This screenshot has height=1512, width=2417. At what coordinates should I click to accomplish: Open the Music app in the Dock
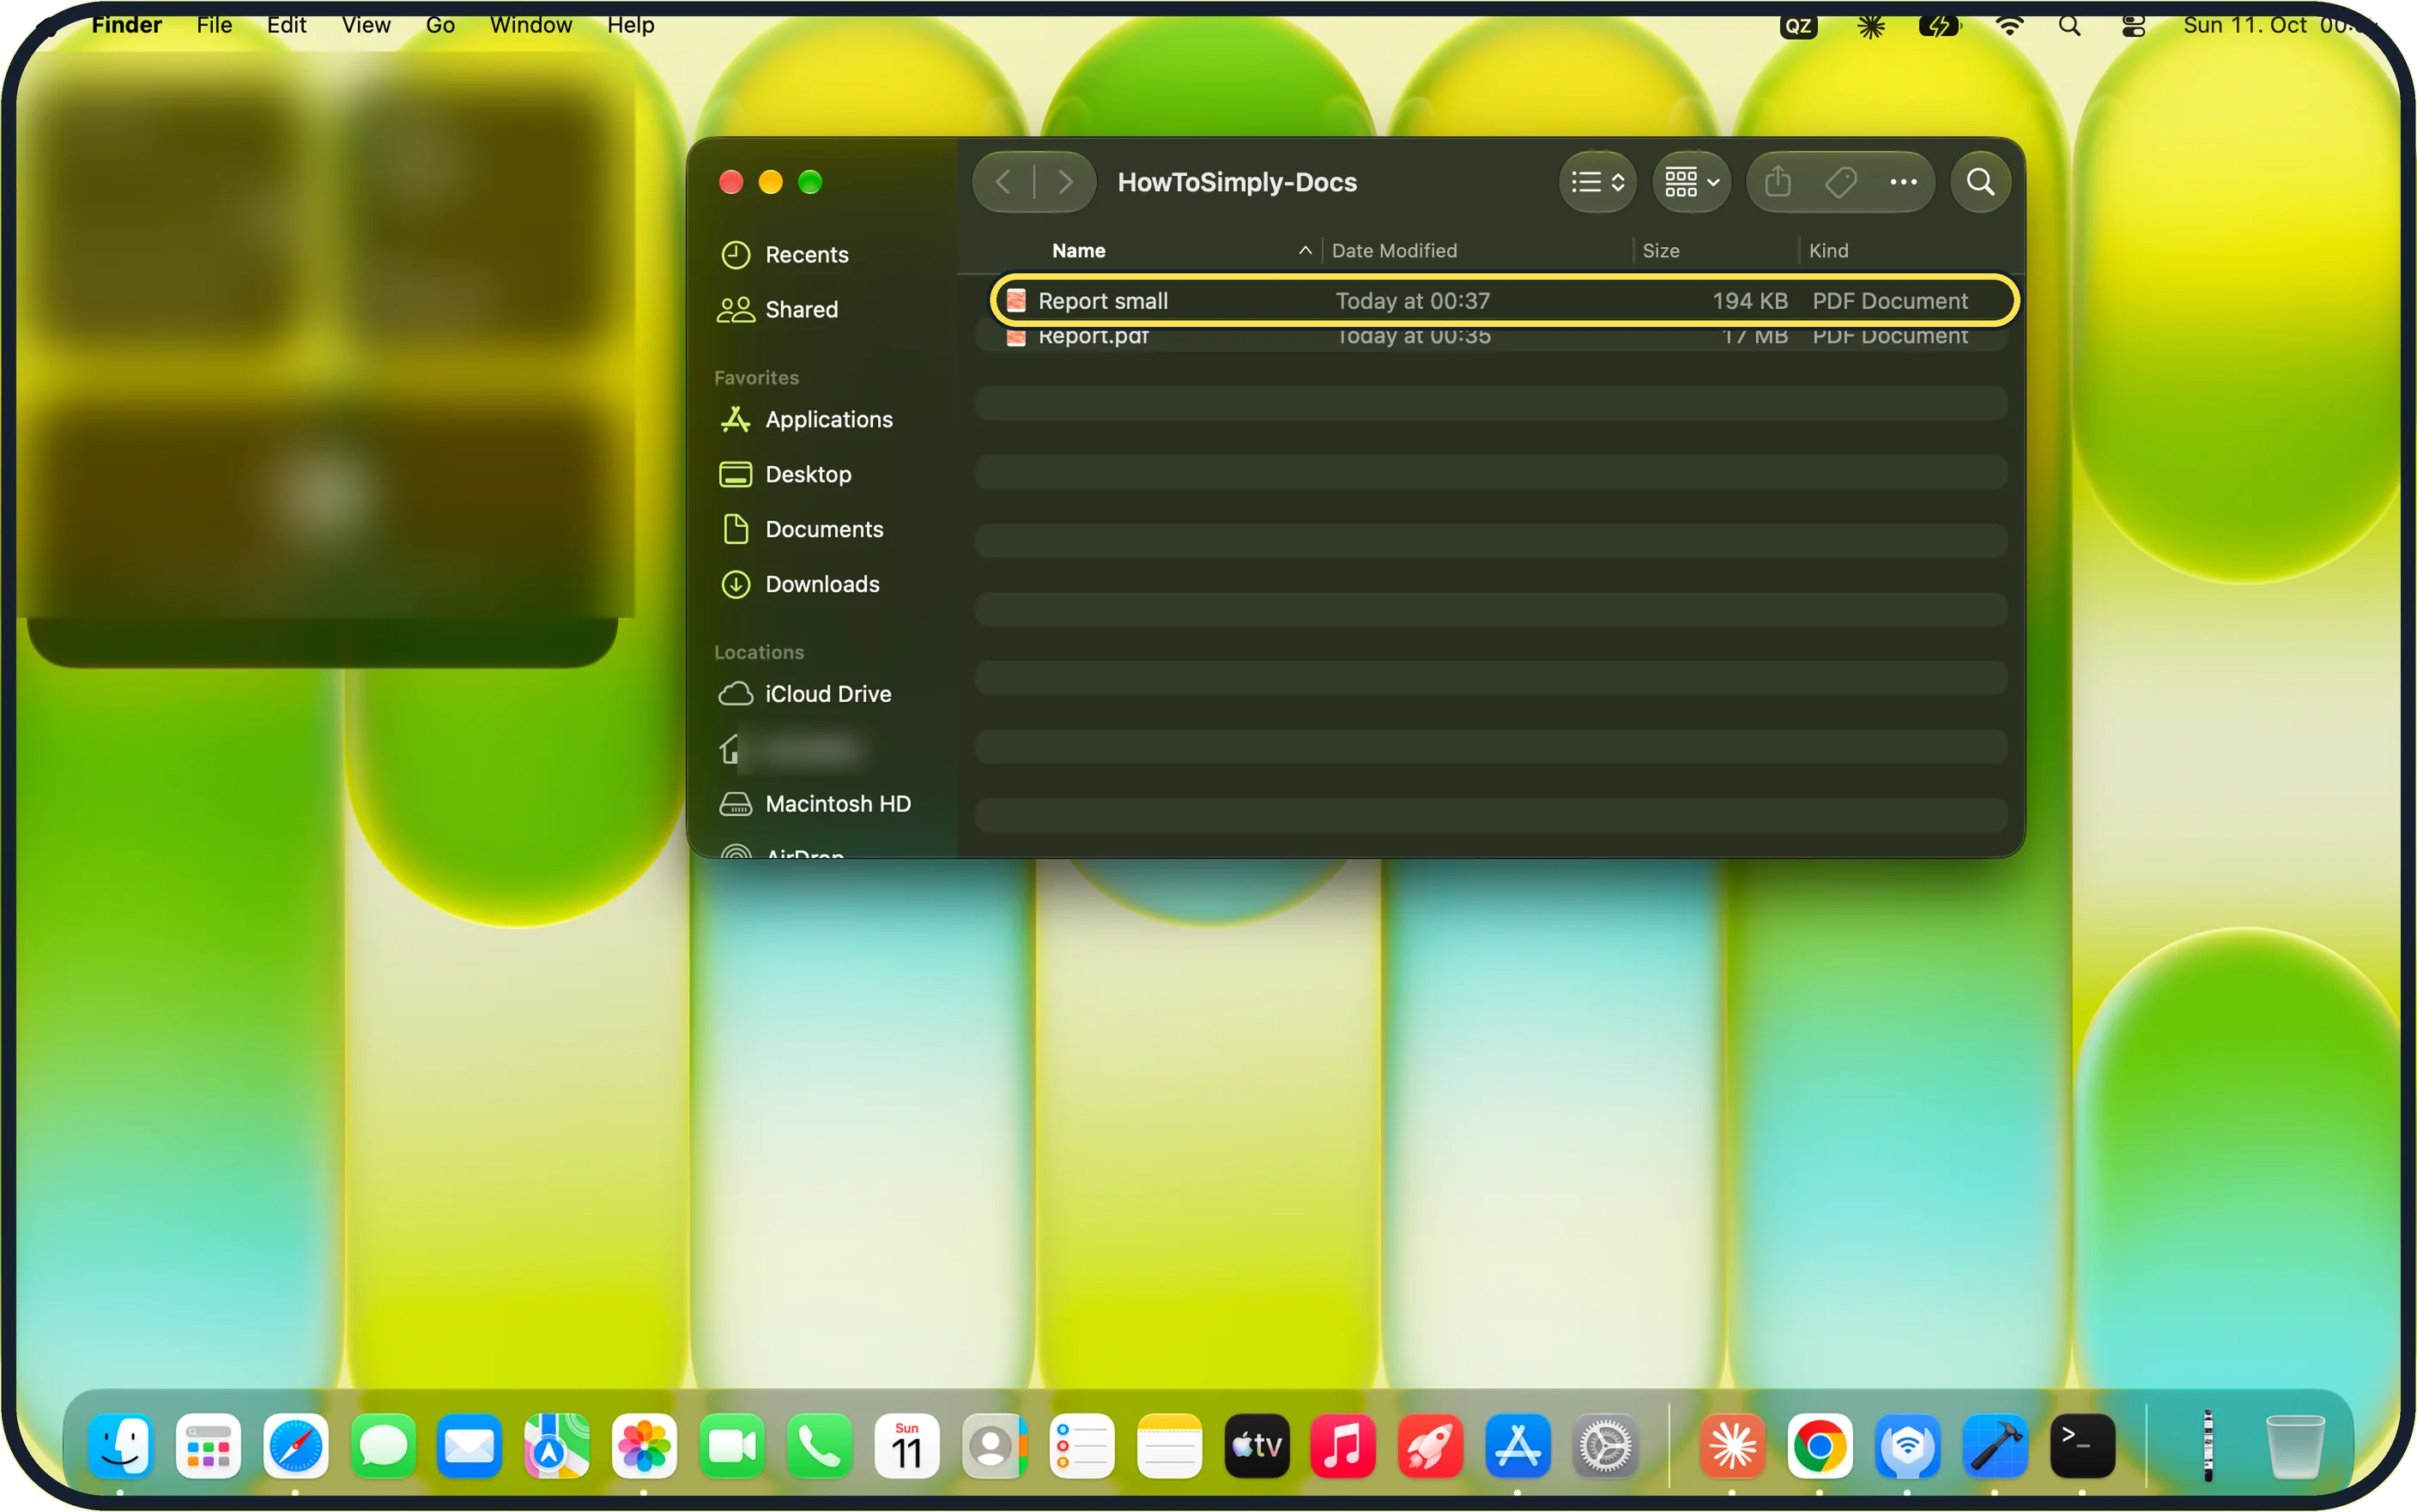[1343, 1446]
